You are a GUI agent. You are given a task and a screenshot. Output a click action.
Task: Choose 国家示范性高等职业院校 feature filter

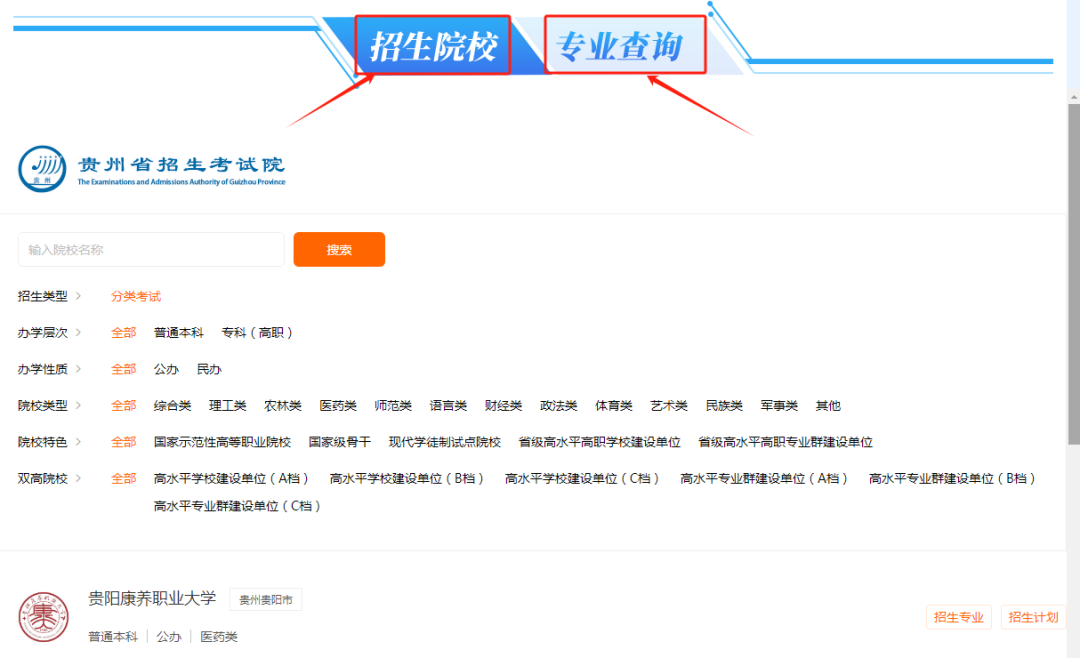point(222,442)
